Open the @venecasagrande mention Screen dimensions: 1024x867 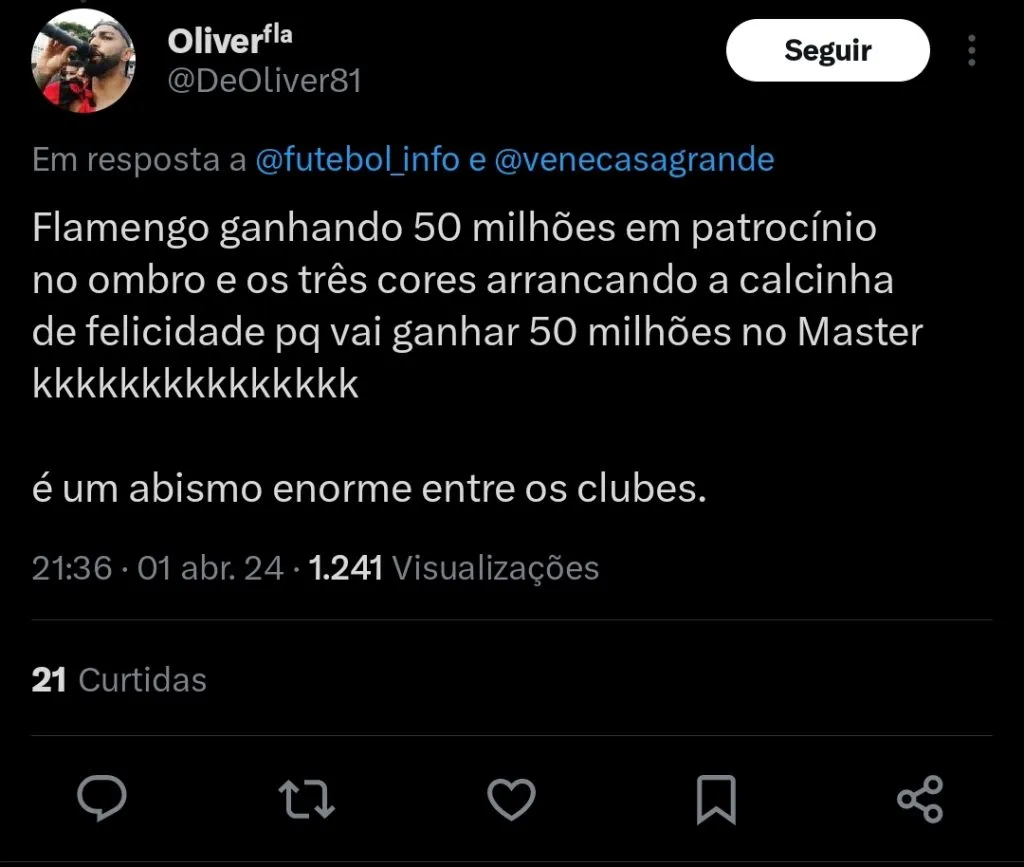point(634,160)
